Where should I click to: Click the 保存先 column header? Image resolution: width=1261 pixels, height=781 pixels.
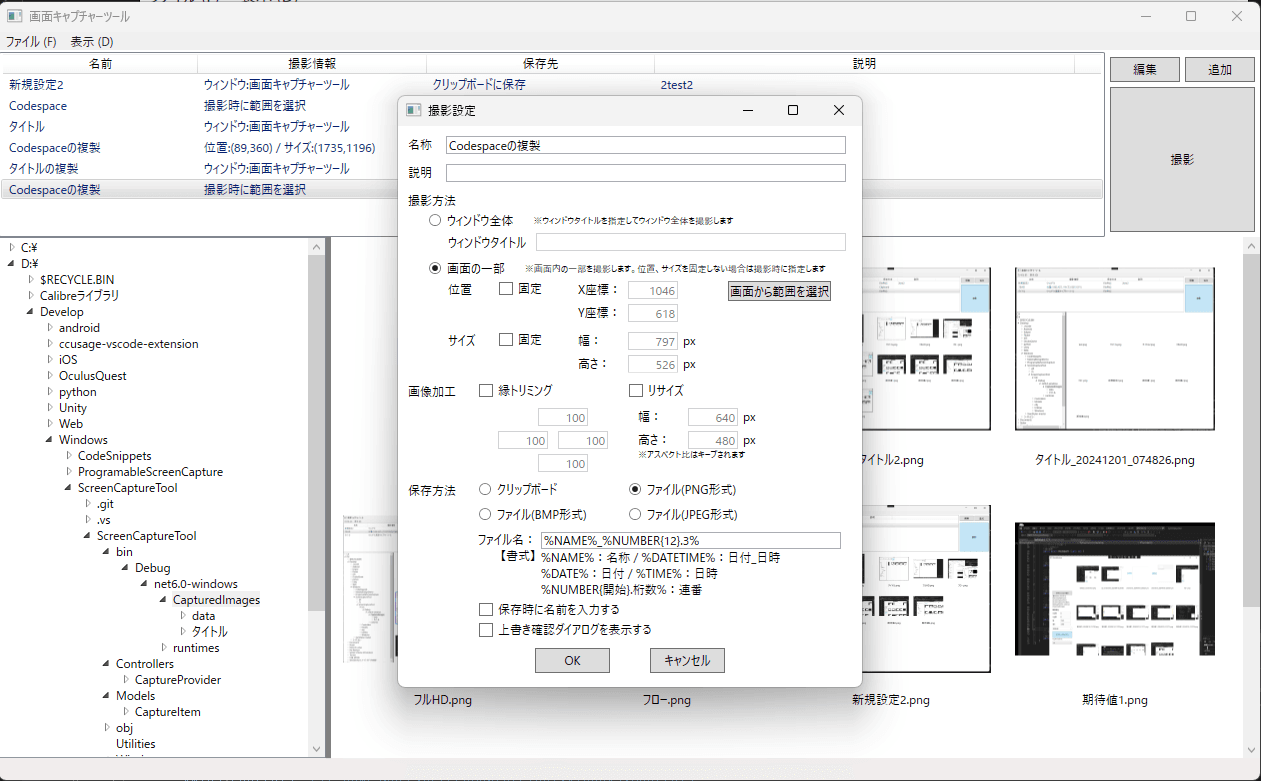pyautogui.click(x=540, y=63)
